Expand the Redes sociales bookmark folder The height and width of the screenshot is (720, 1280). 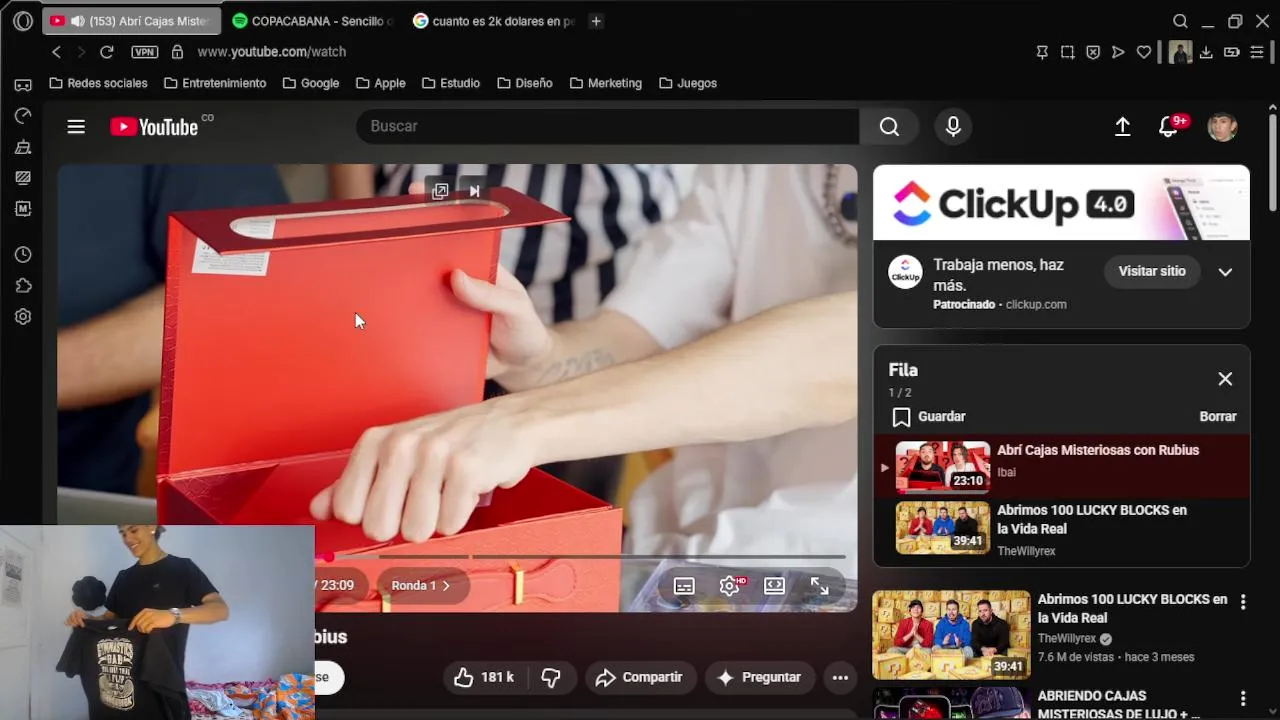pyautogui.click(x=98, y=83)
